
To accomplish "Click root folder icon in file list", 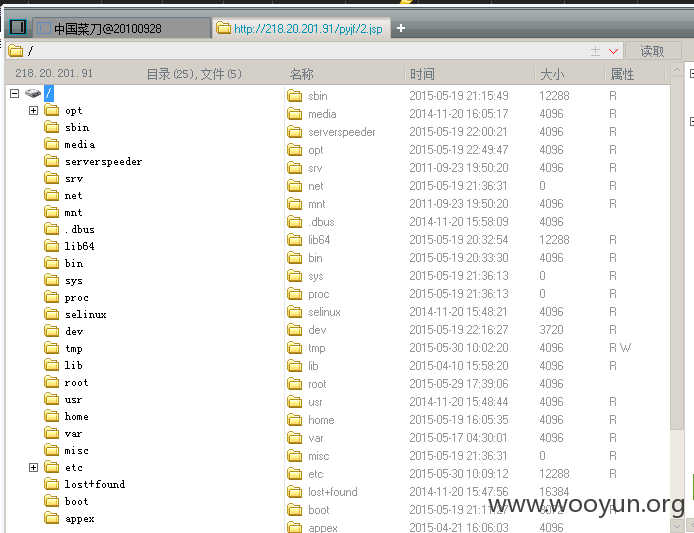I will 295,384.
